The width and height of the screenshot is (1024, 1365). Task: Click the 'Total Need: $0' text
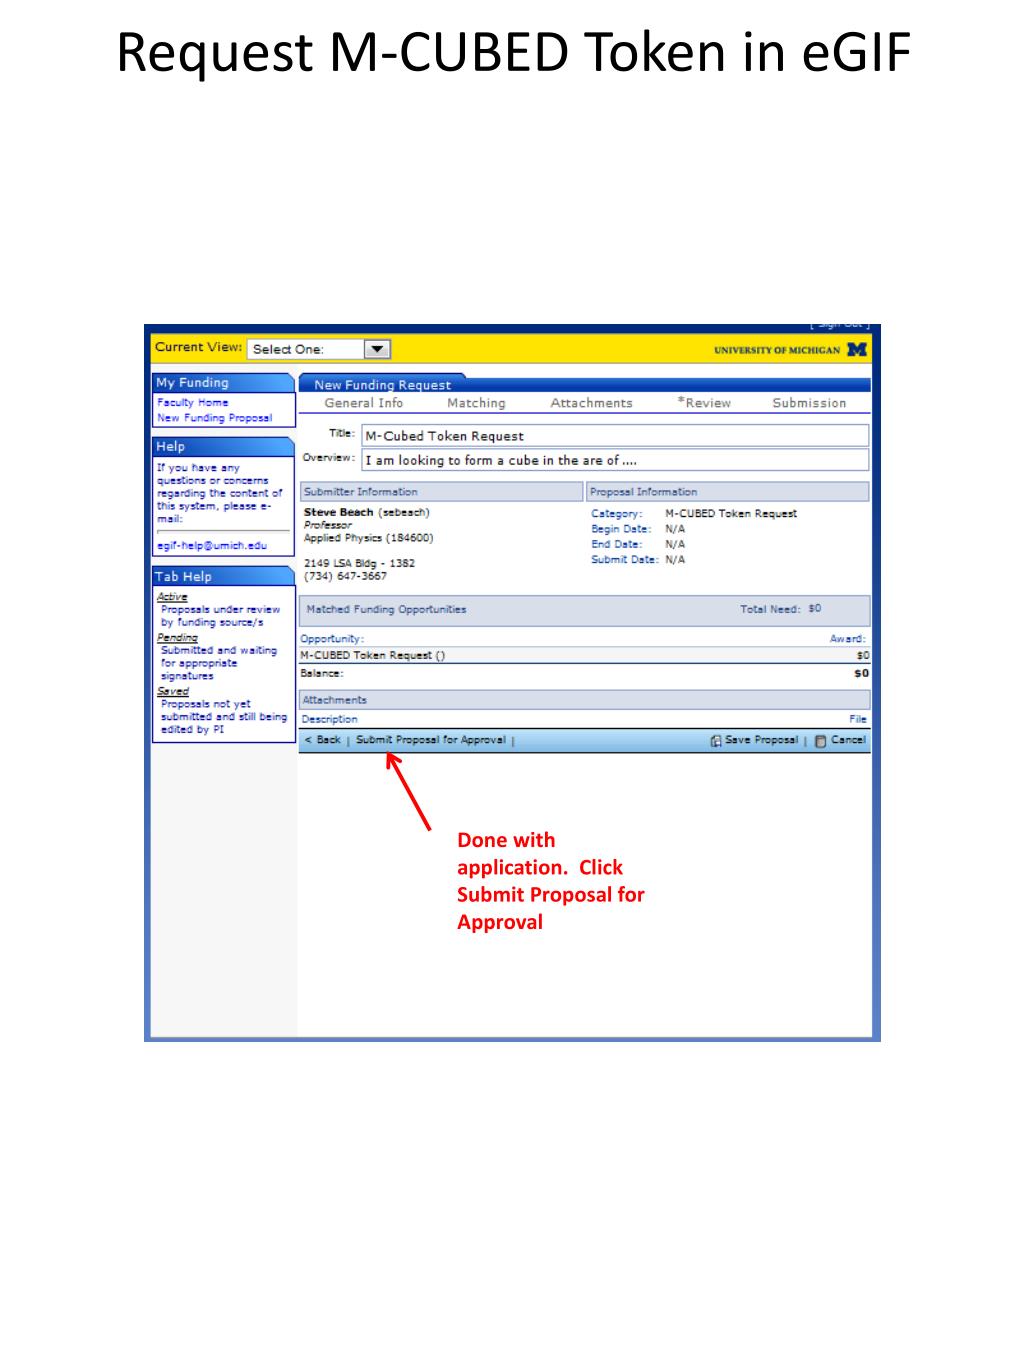point(780,609)
